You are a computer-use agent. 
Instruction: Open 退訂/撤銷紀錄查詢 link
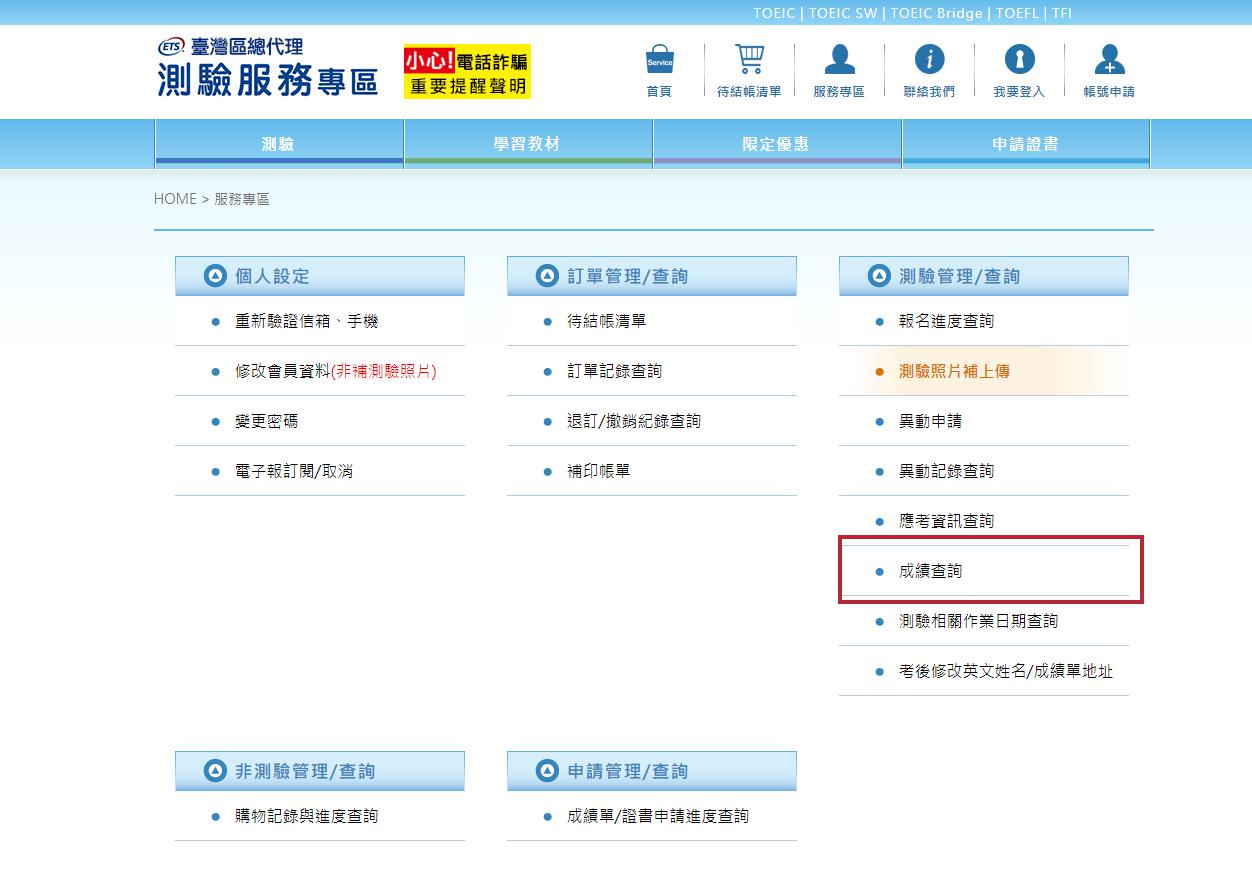[634, 421]
